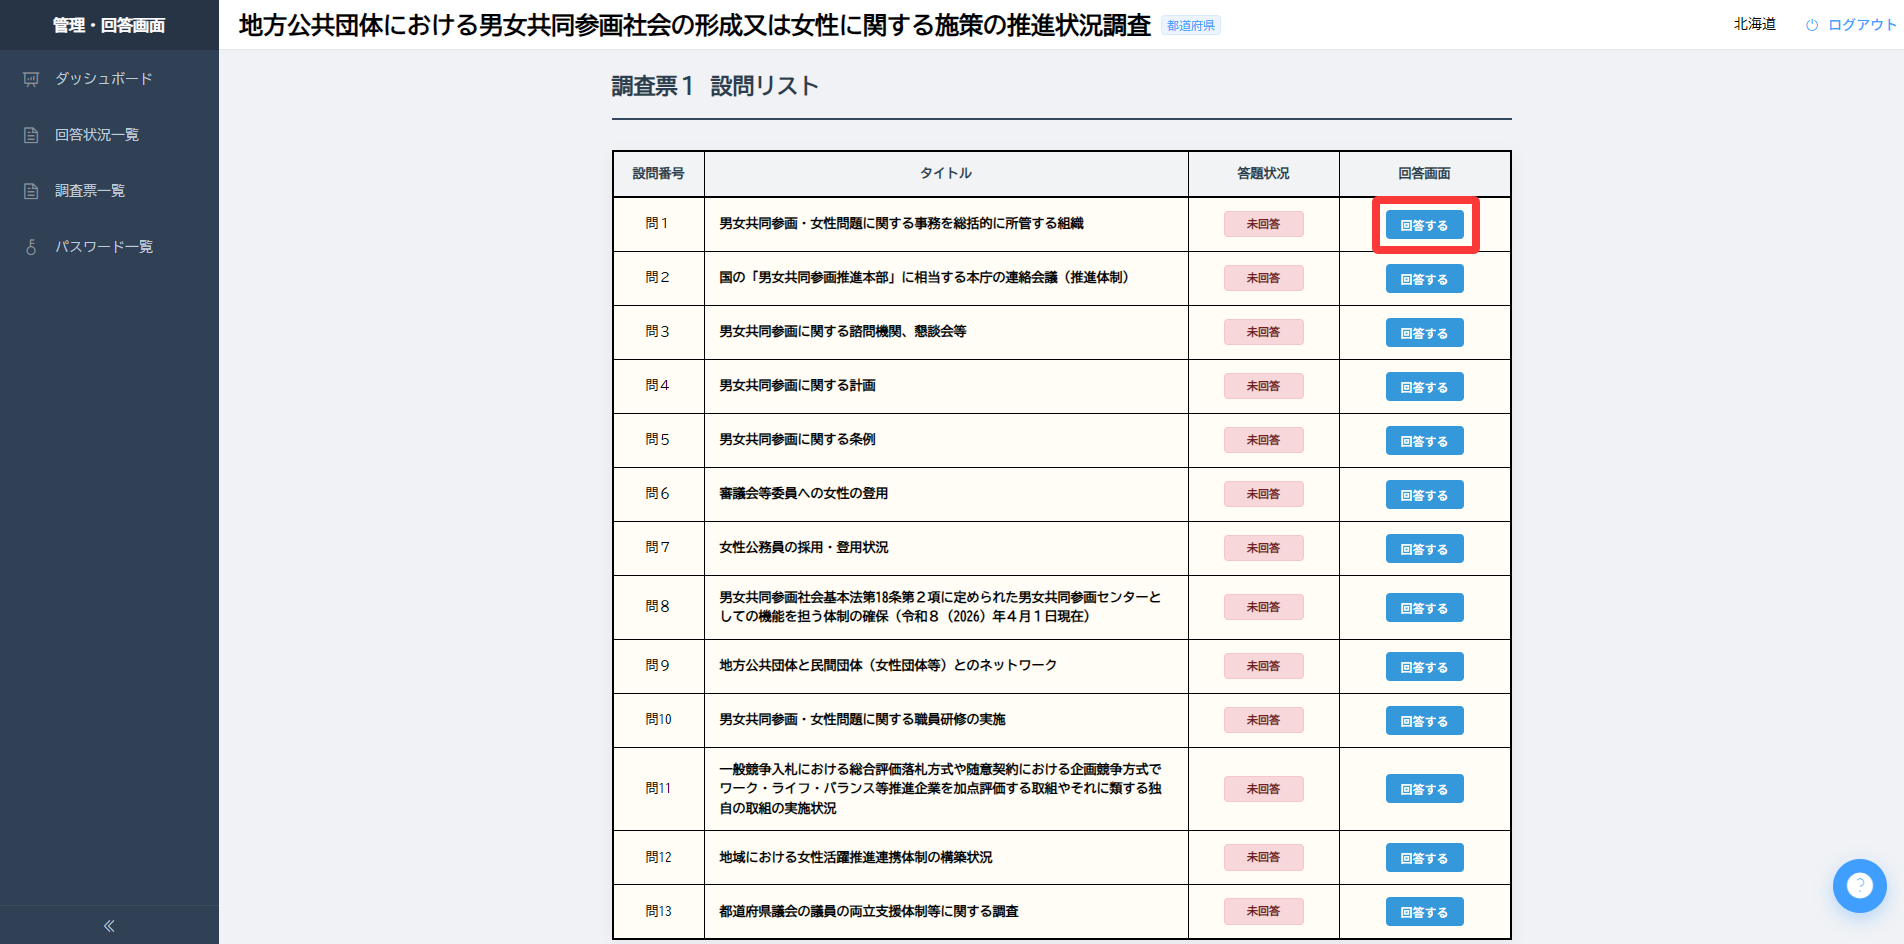Click 回答する button for 問2

coord(1424,279)
